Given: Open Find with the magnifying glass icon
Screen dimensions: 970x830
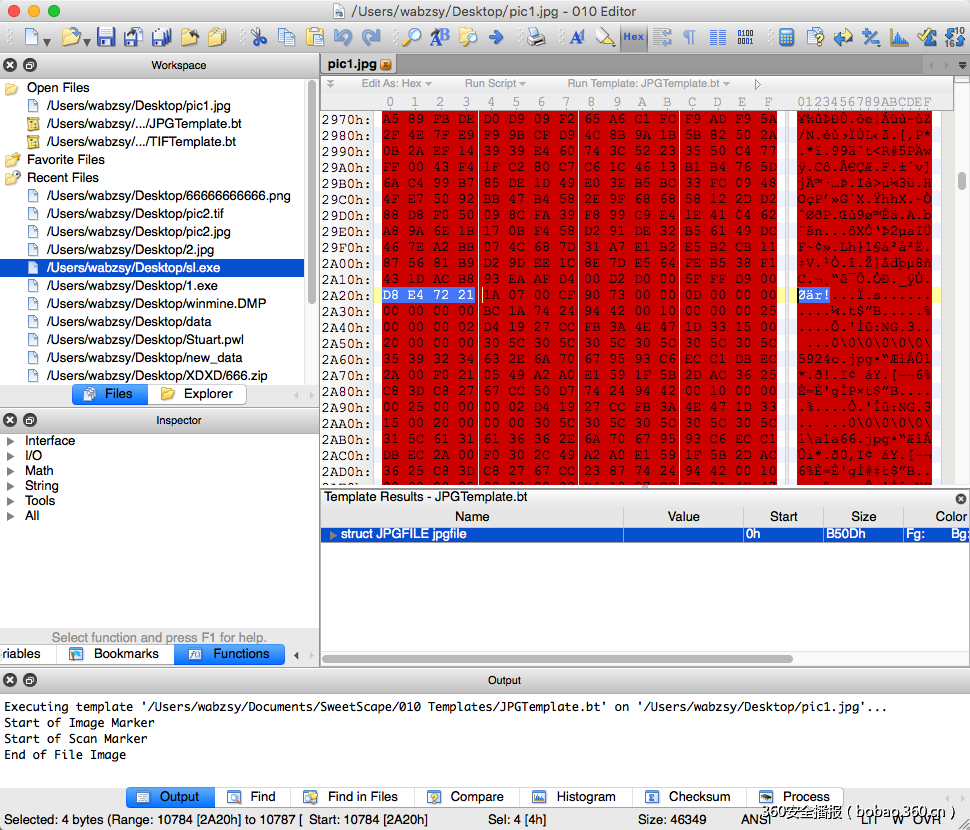Looking at the screenshot, I should pos(411,38).
